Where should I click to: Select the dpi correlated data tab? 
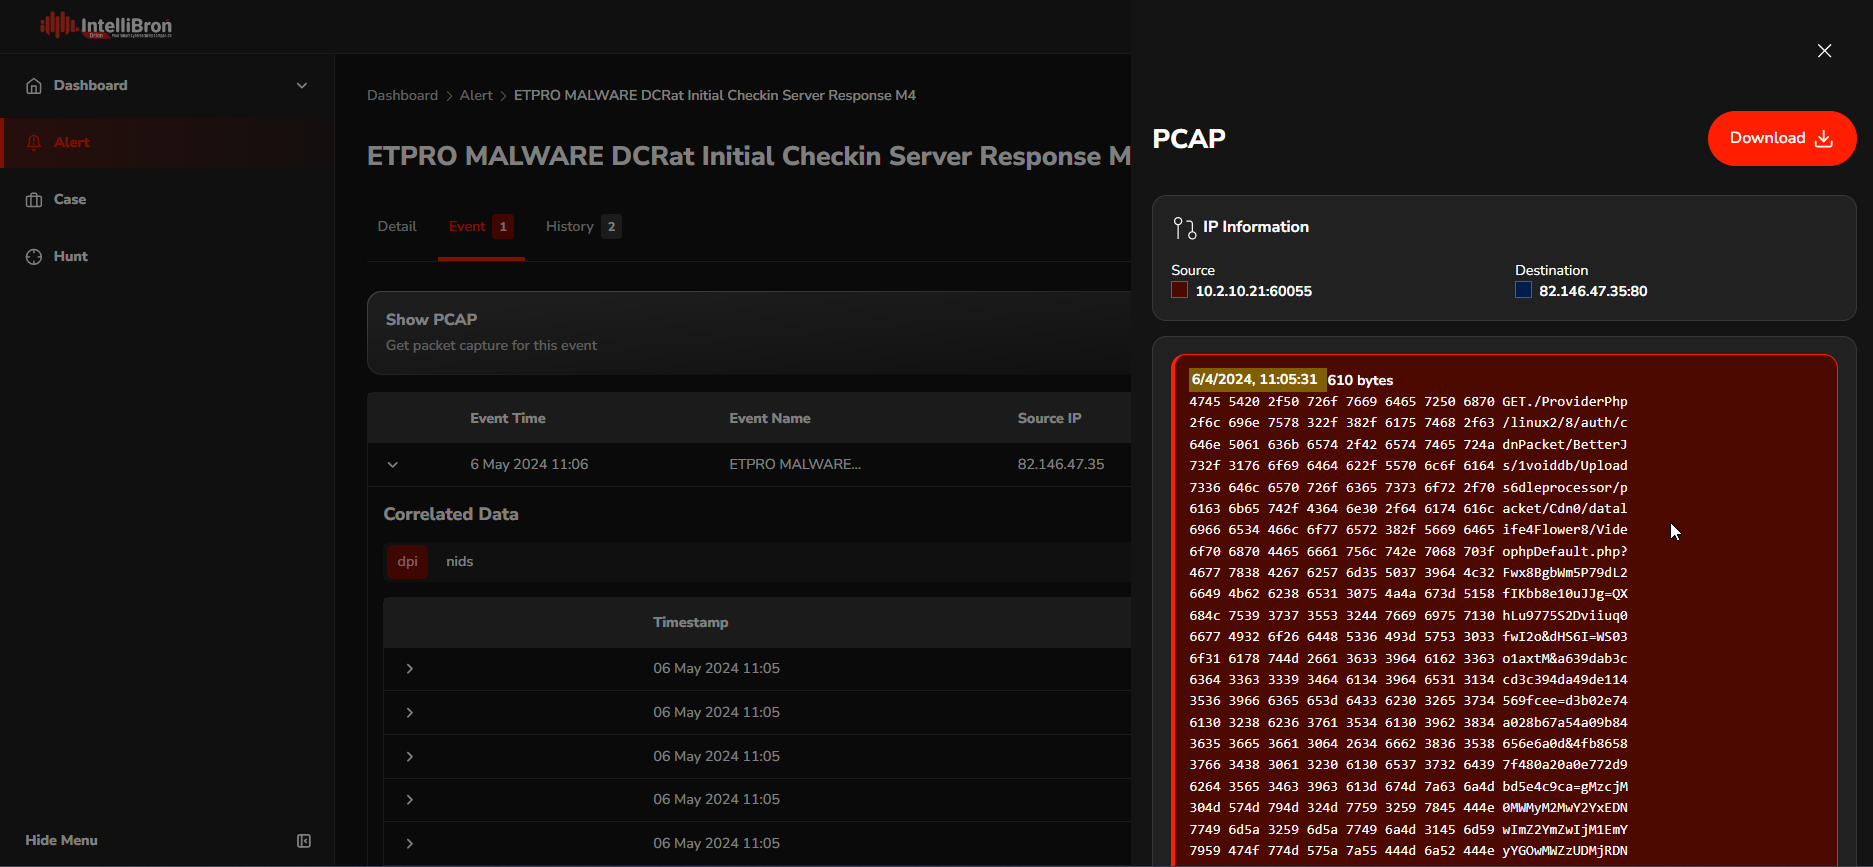coord(407,562)
